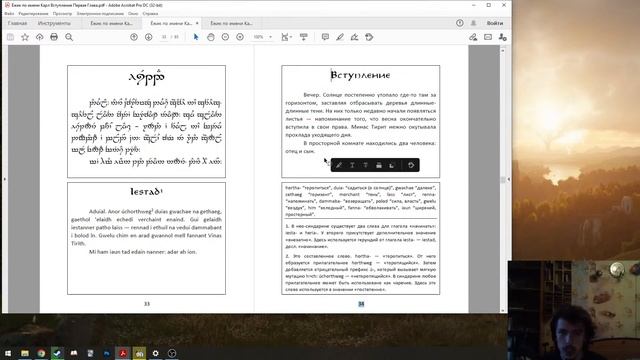Close the active document tab
Screen dimensions: 640x360
coord(197,23)
